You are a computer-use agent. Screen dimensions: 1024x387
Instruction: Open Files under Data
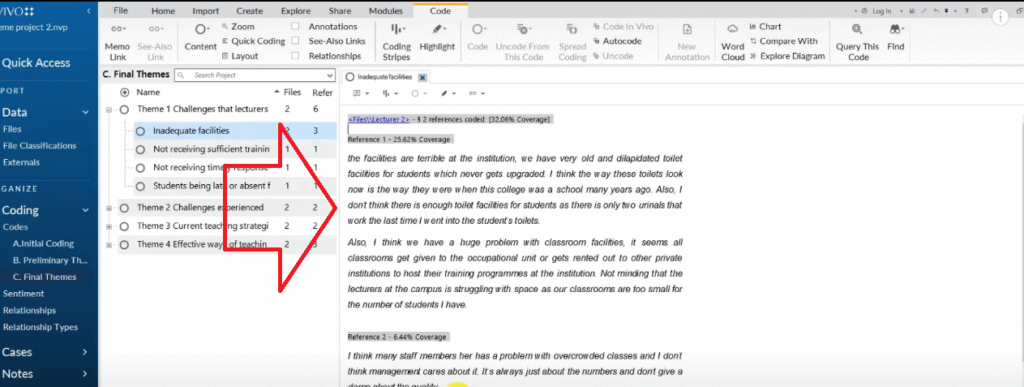(12, 130)
